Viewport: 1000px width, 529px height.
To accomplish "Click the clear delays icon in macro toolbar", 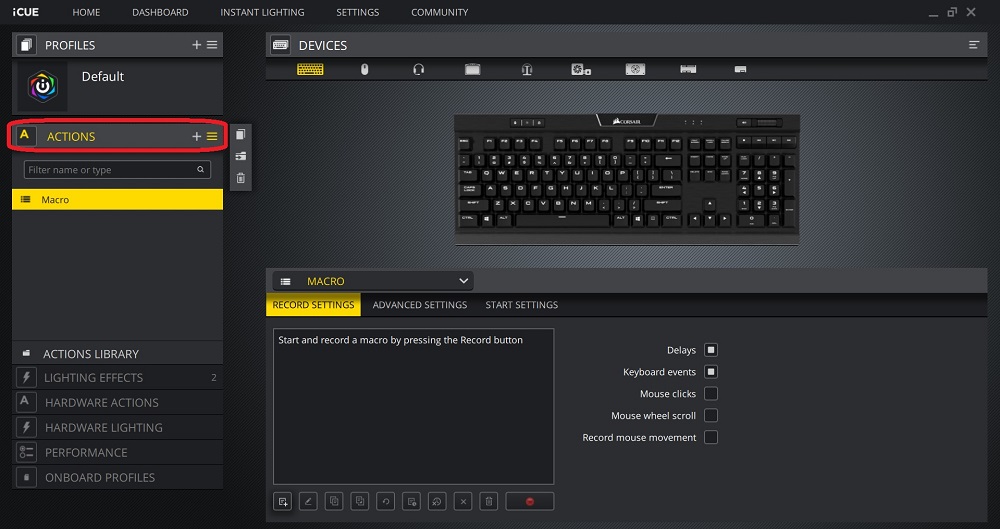I will [x=437, y=502].
